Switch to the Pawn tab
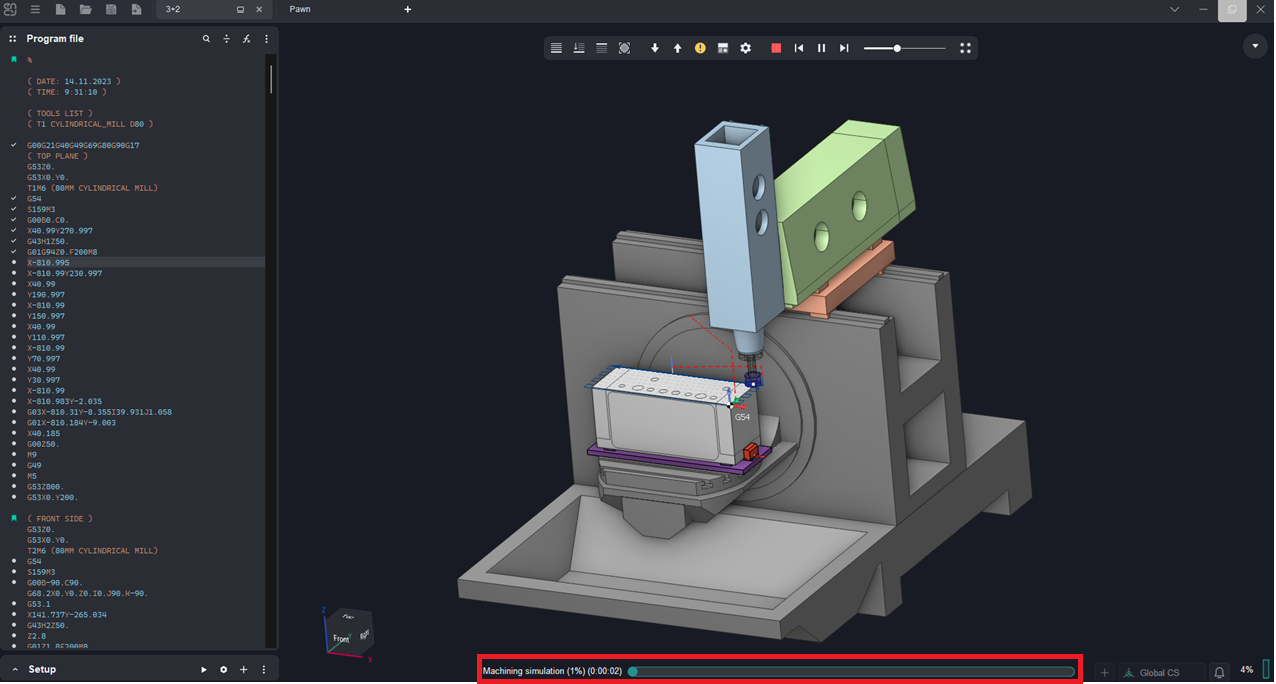1276x684 pixels. click(x=300, y=9)
